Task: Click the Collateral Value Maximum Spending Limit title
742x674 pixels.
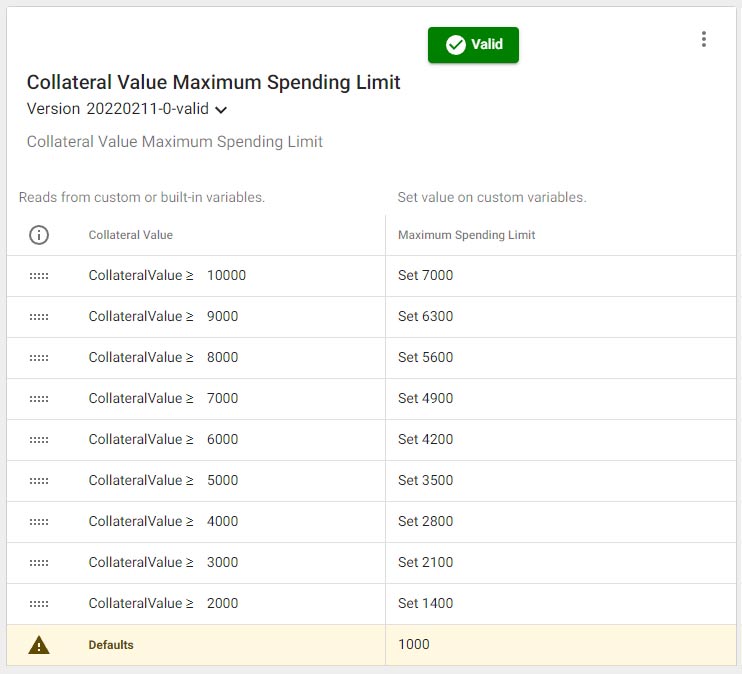Action: tap(213, 83)
